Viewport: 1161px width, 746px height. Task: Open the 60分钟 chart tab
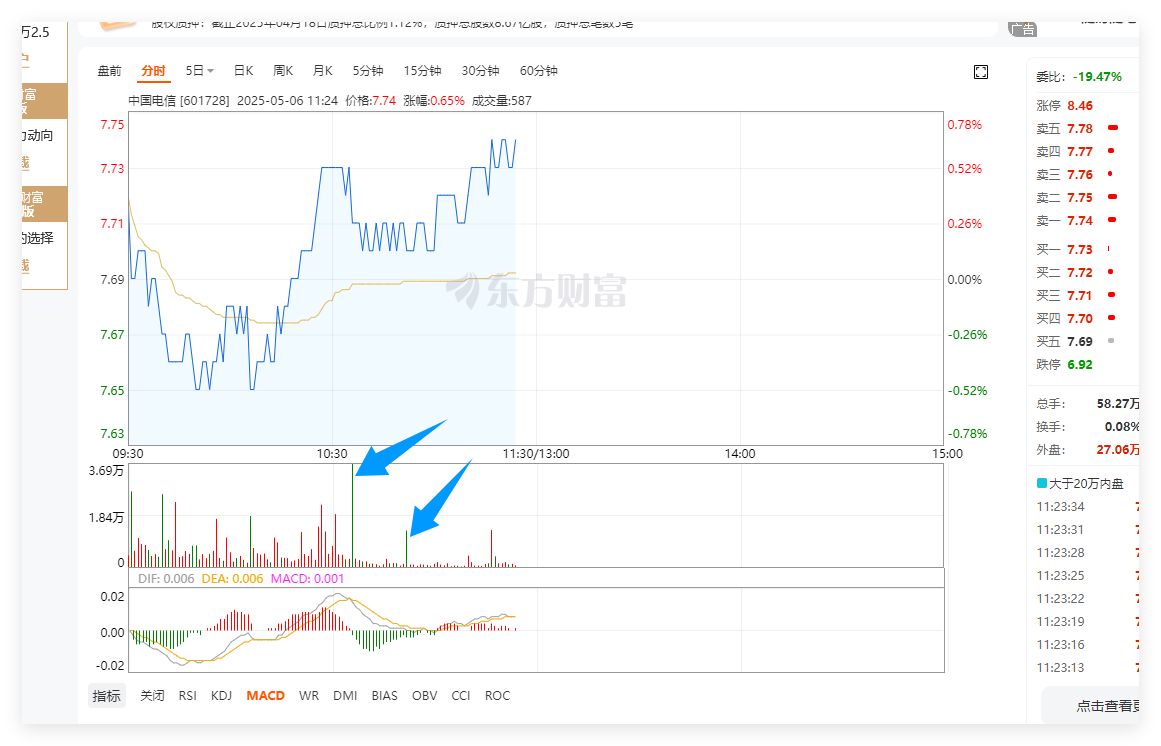[x=538, y=71]
